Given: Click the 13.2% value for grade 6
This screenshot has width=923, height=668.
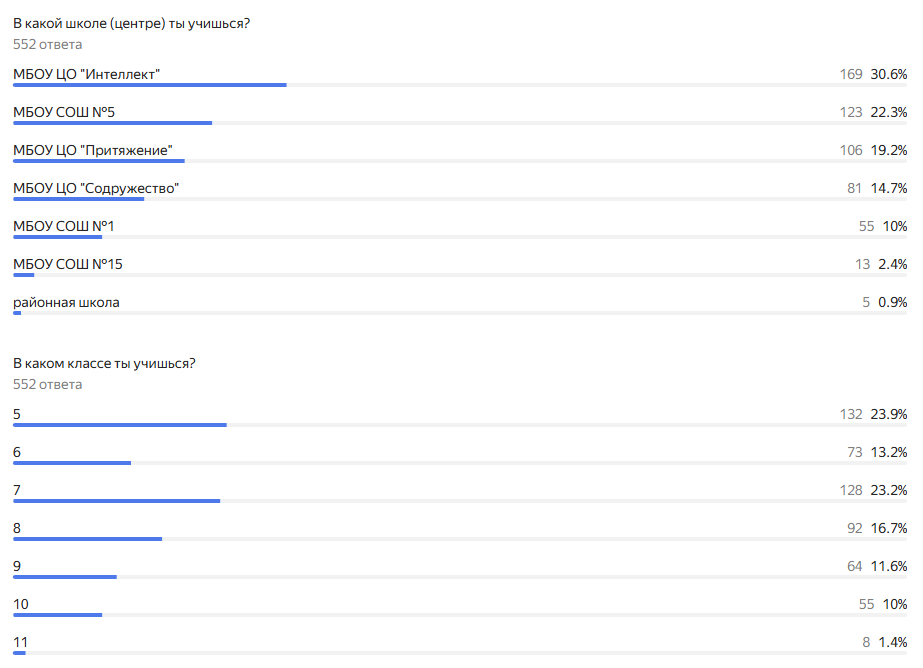Looking at the screenshot, I should click(889, 452).
